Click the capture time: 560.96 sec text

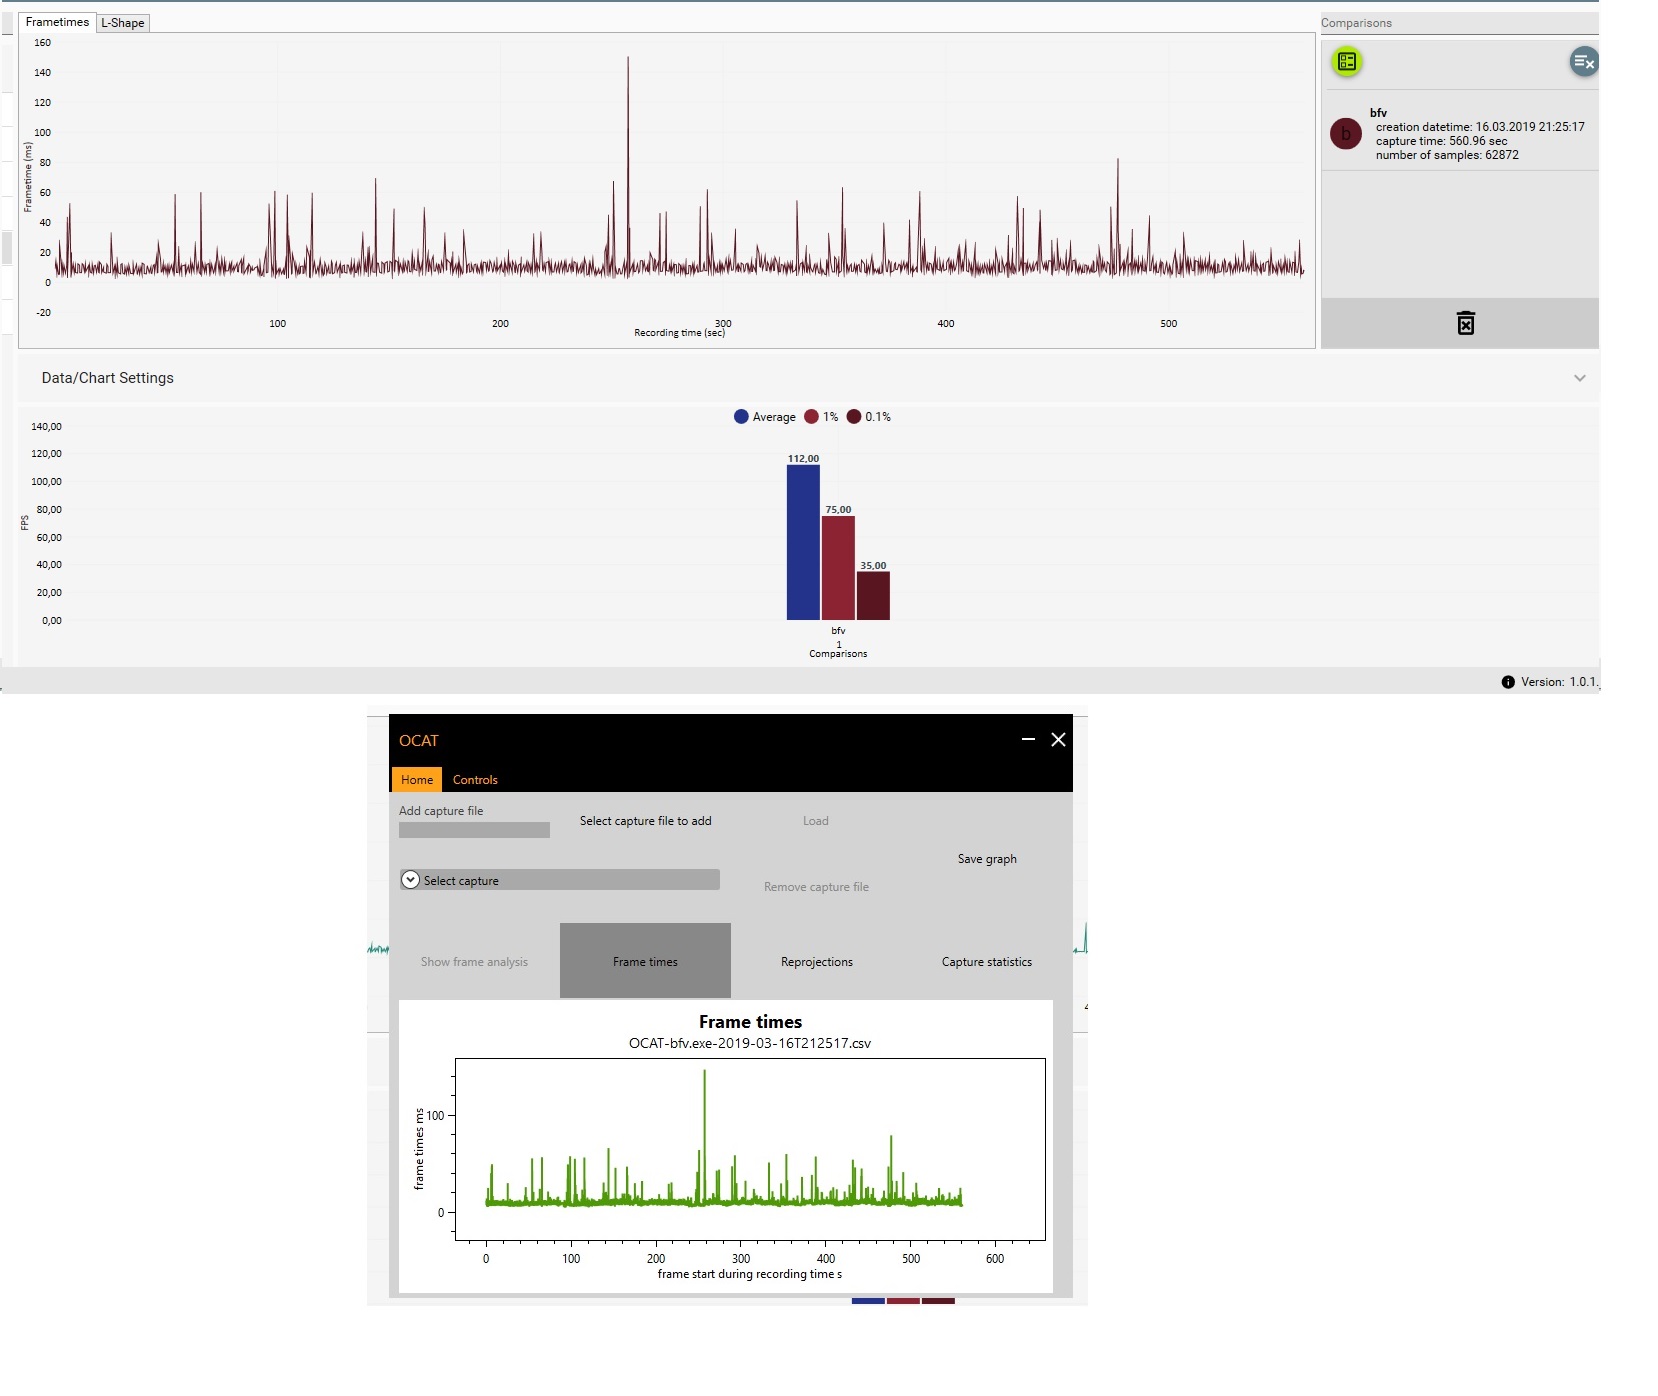tap(1441, 141)
